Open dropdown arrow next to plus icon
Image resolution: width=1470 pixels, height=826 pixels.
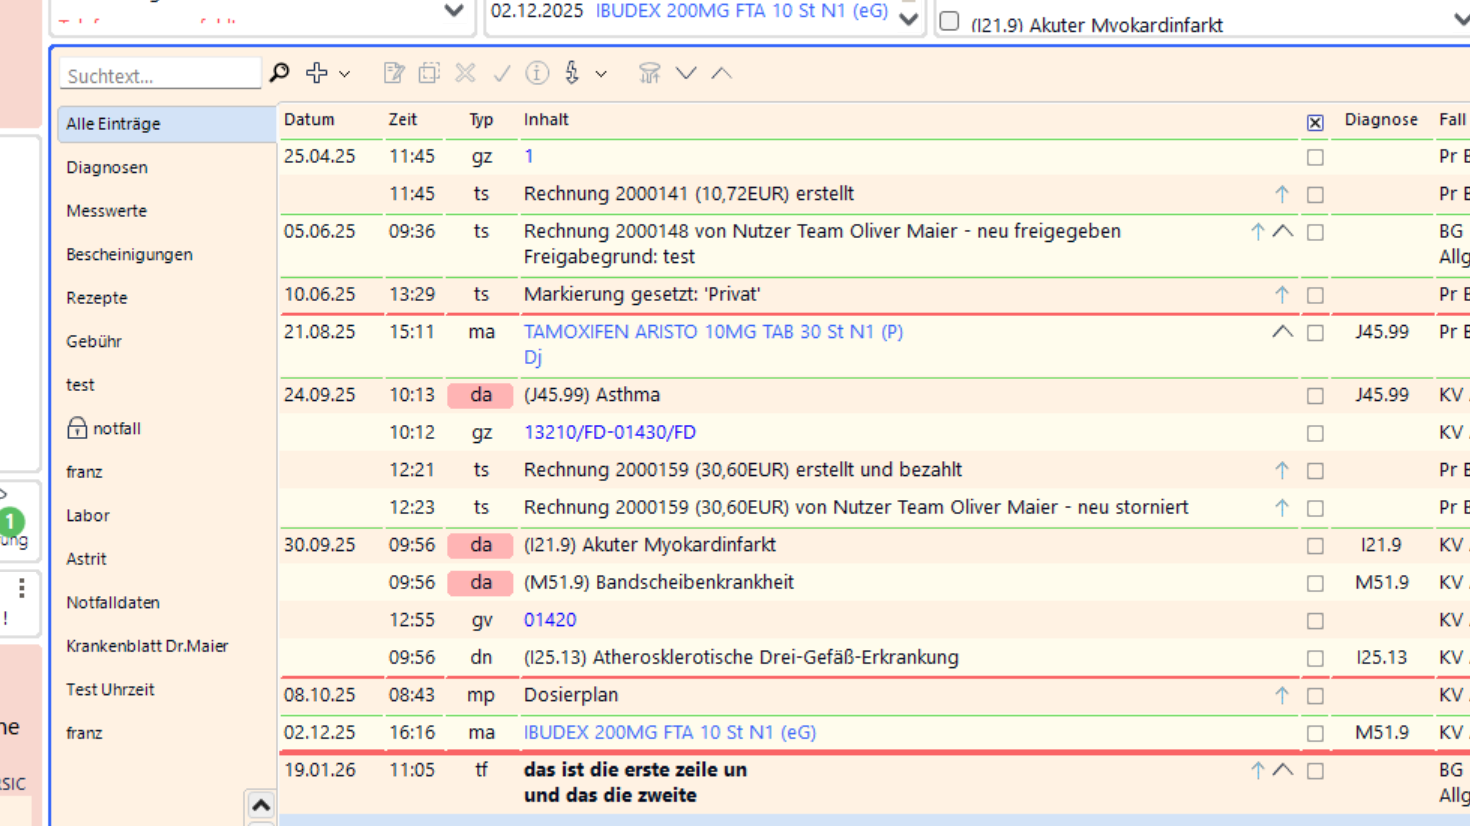pos(345,74)
